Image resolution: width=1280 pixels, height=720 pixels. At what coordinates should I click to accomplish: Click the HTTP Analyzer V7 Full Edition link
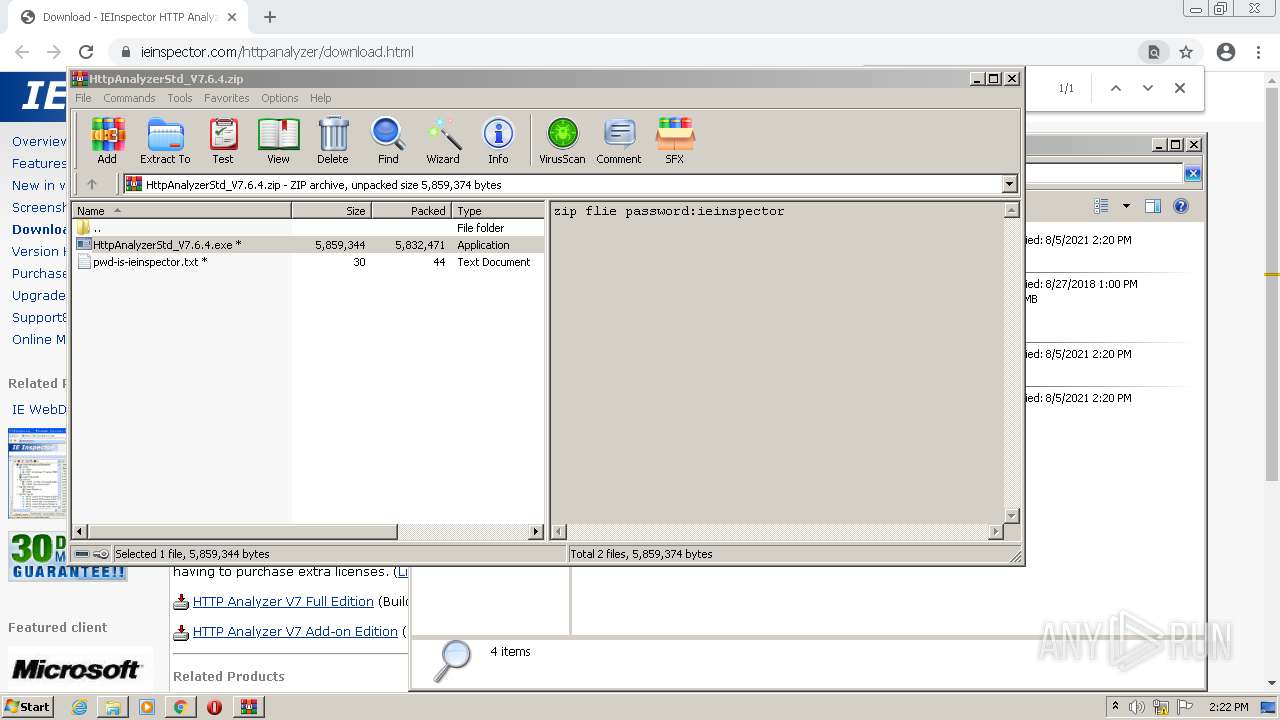click(283, 602)
